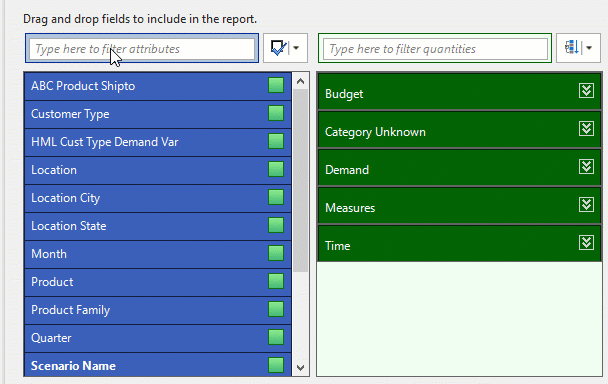The width and height of the screenshot is (608, 384).
Task: Toggle the Customer Type green checkbox
Action: click(276, 113)
